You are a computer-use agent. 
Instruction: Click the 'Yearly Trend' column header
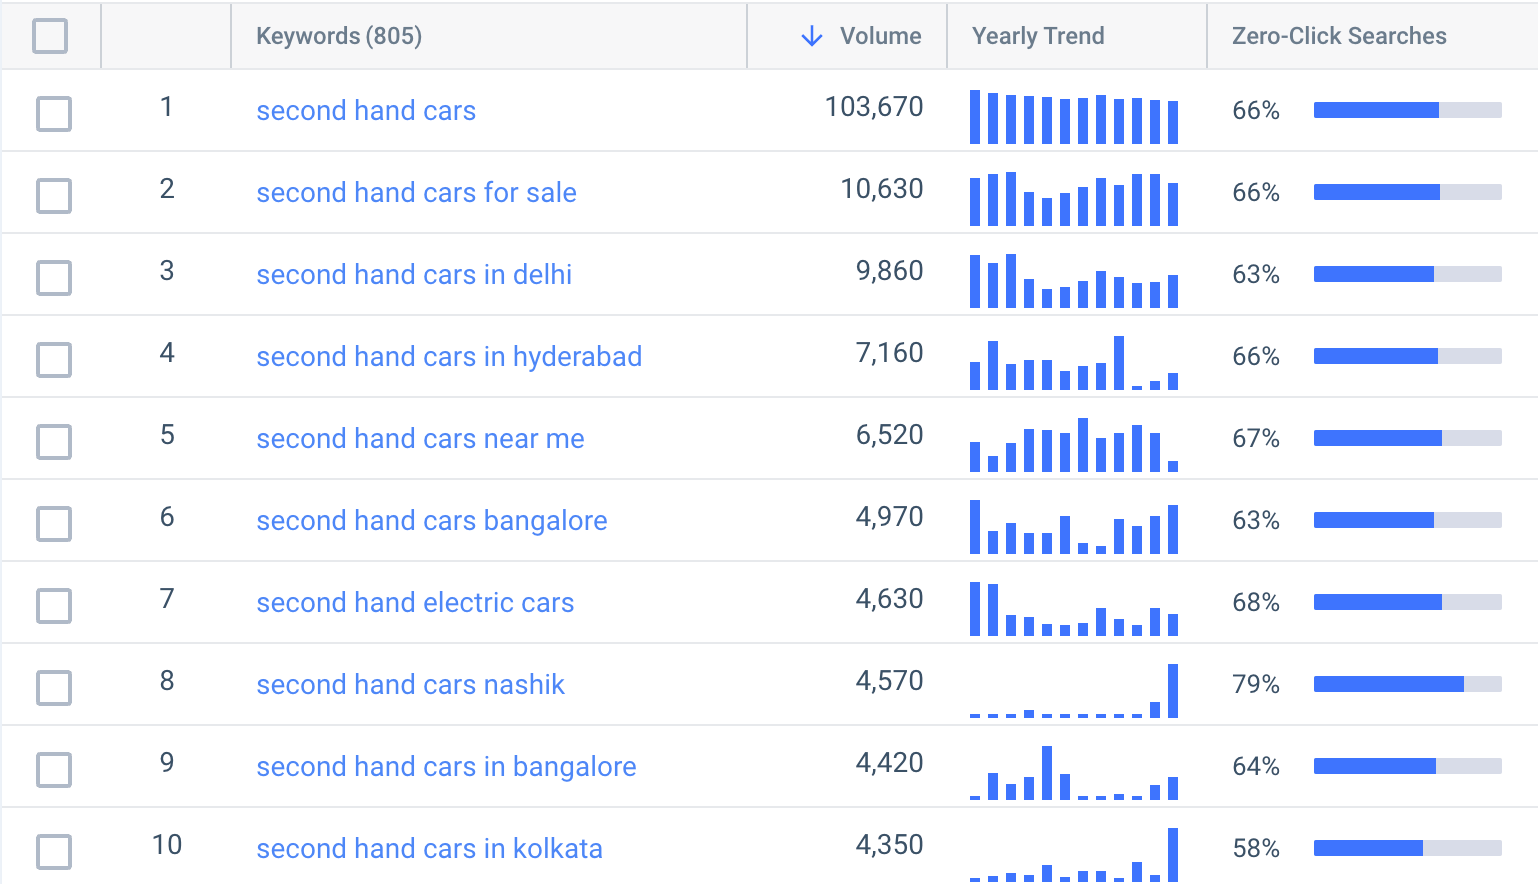(1037, 35)
